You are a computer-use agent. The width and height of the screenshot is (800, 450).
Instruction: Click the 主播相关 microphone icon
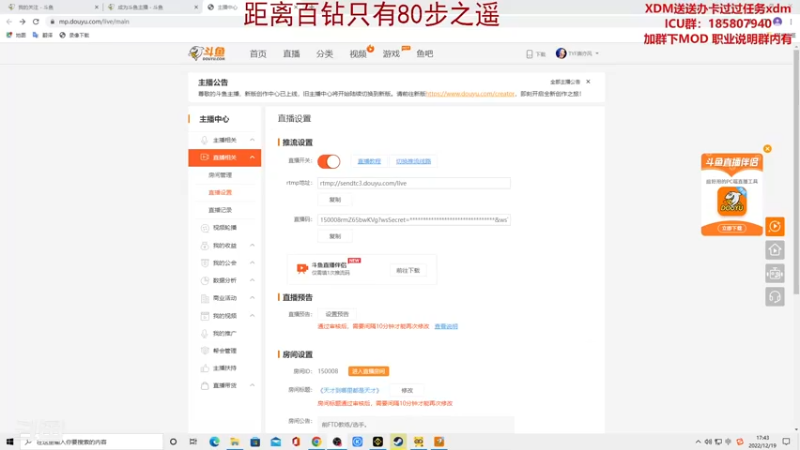tap(205, 140)
